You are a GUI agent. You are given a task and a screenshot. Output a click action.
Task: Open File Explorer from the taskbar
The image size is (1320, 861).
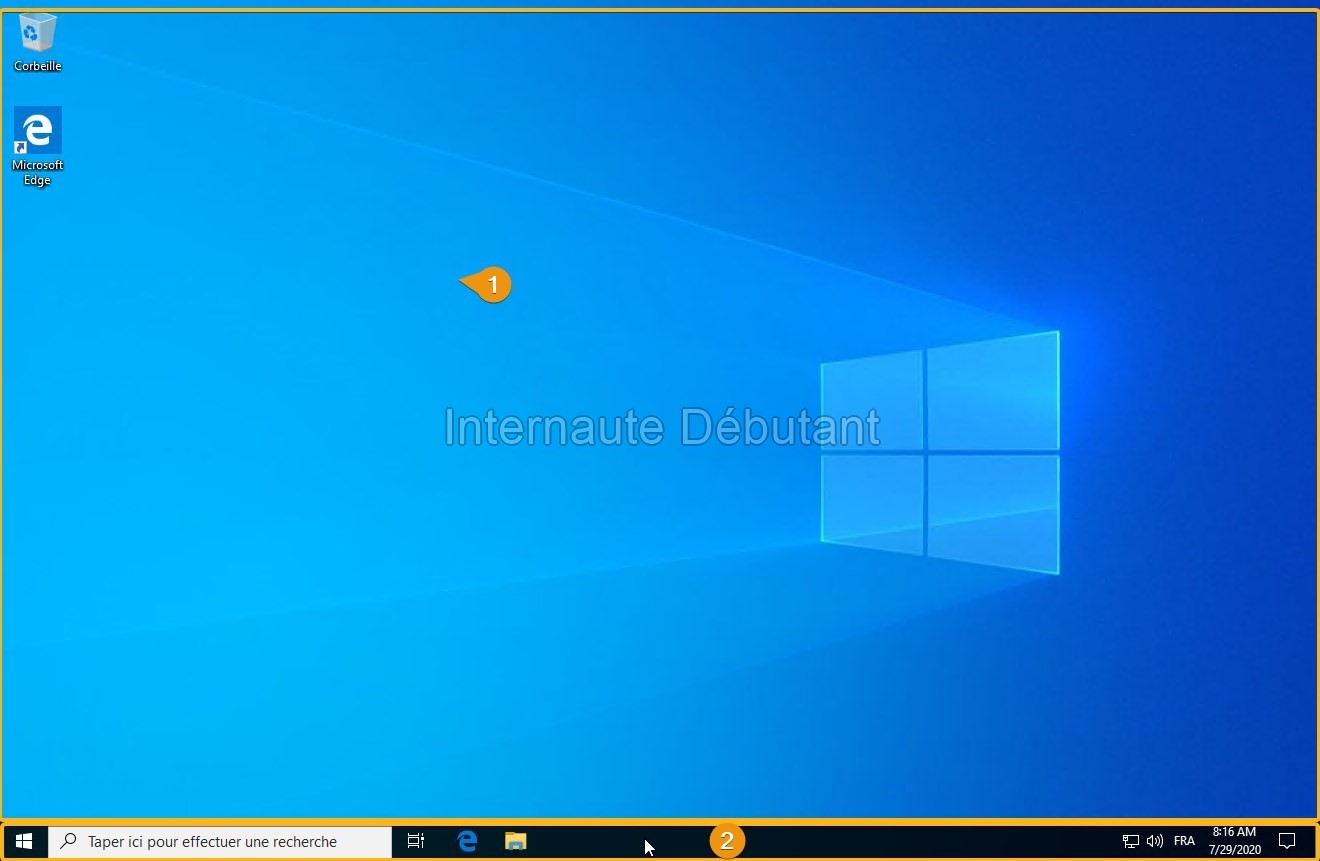pos(515,841)
